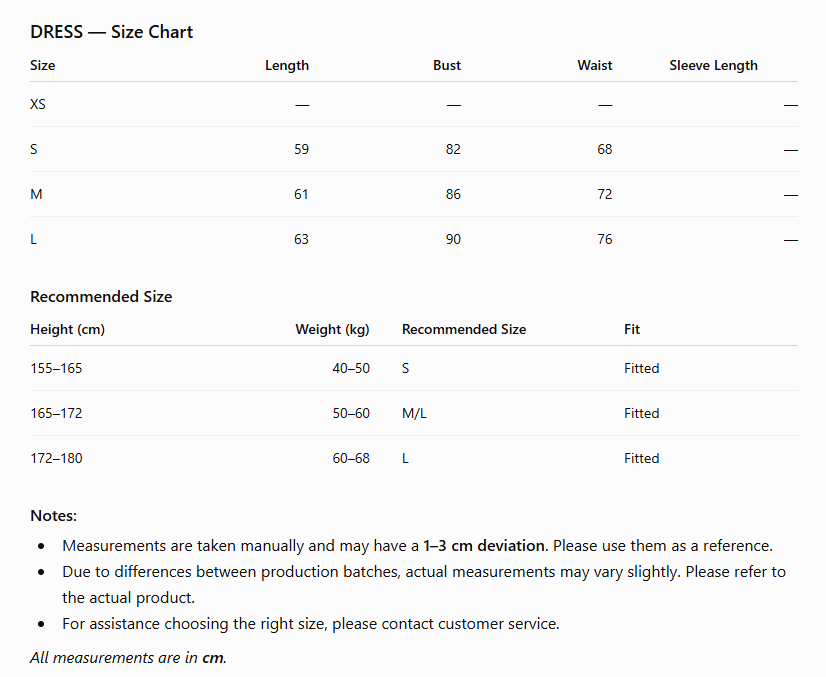Screen dimensions: 826x677
Task: Click the S size length value 59
Action: tap(301, 150)
